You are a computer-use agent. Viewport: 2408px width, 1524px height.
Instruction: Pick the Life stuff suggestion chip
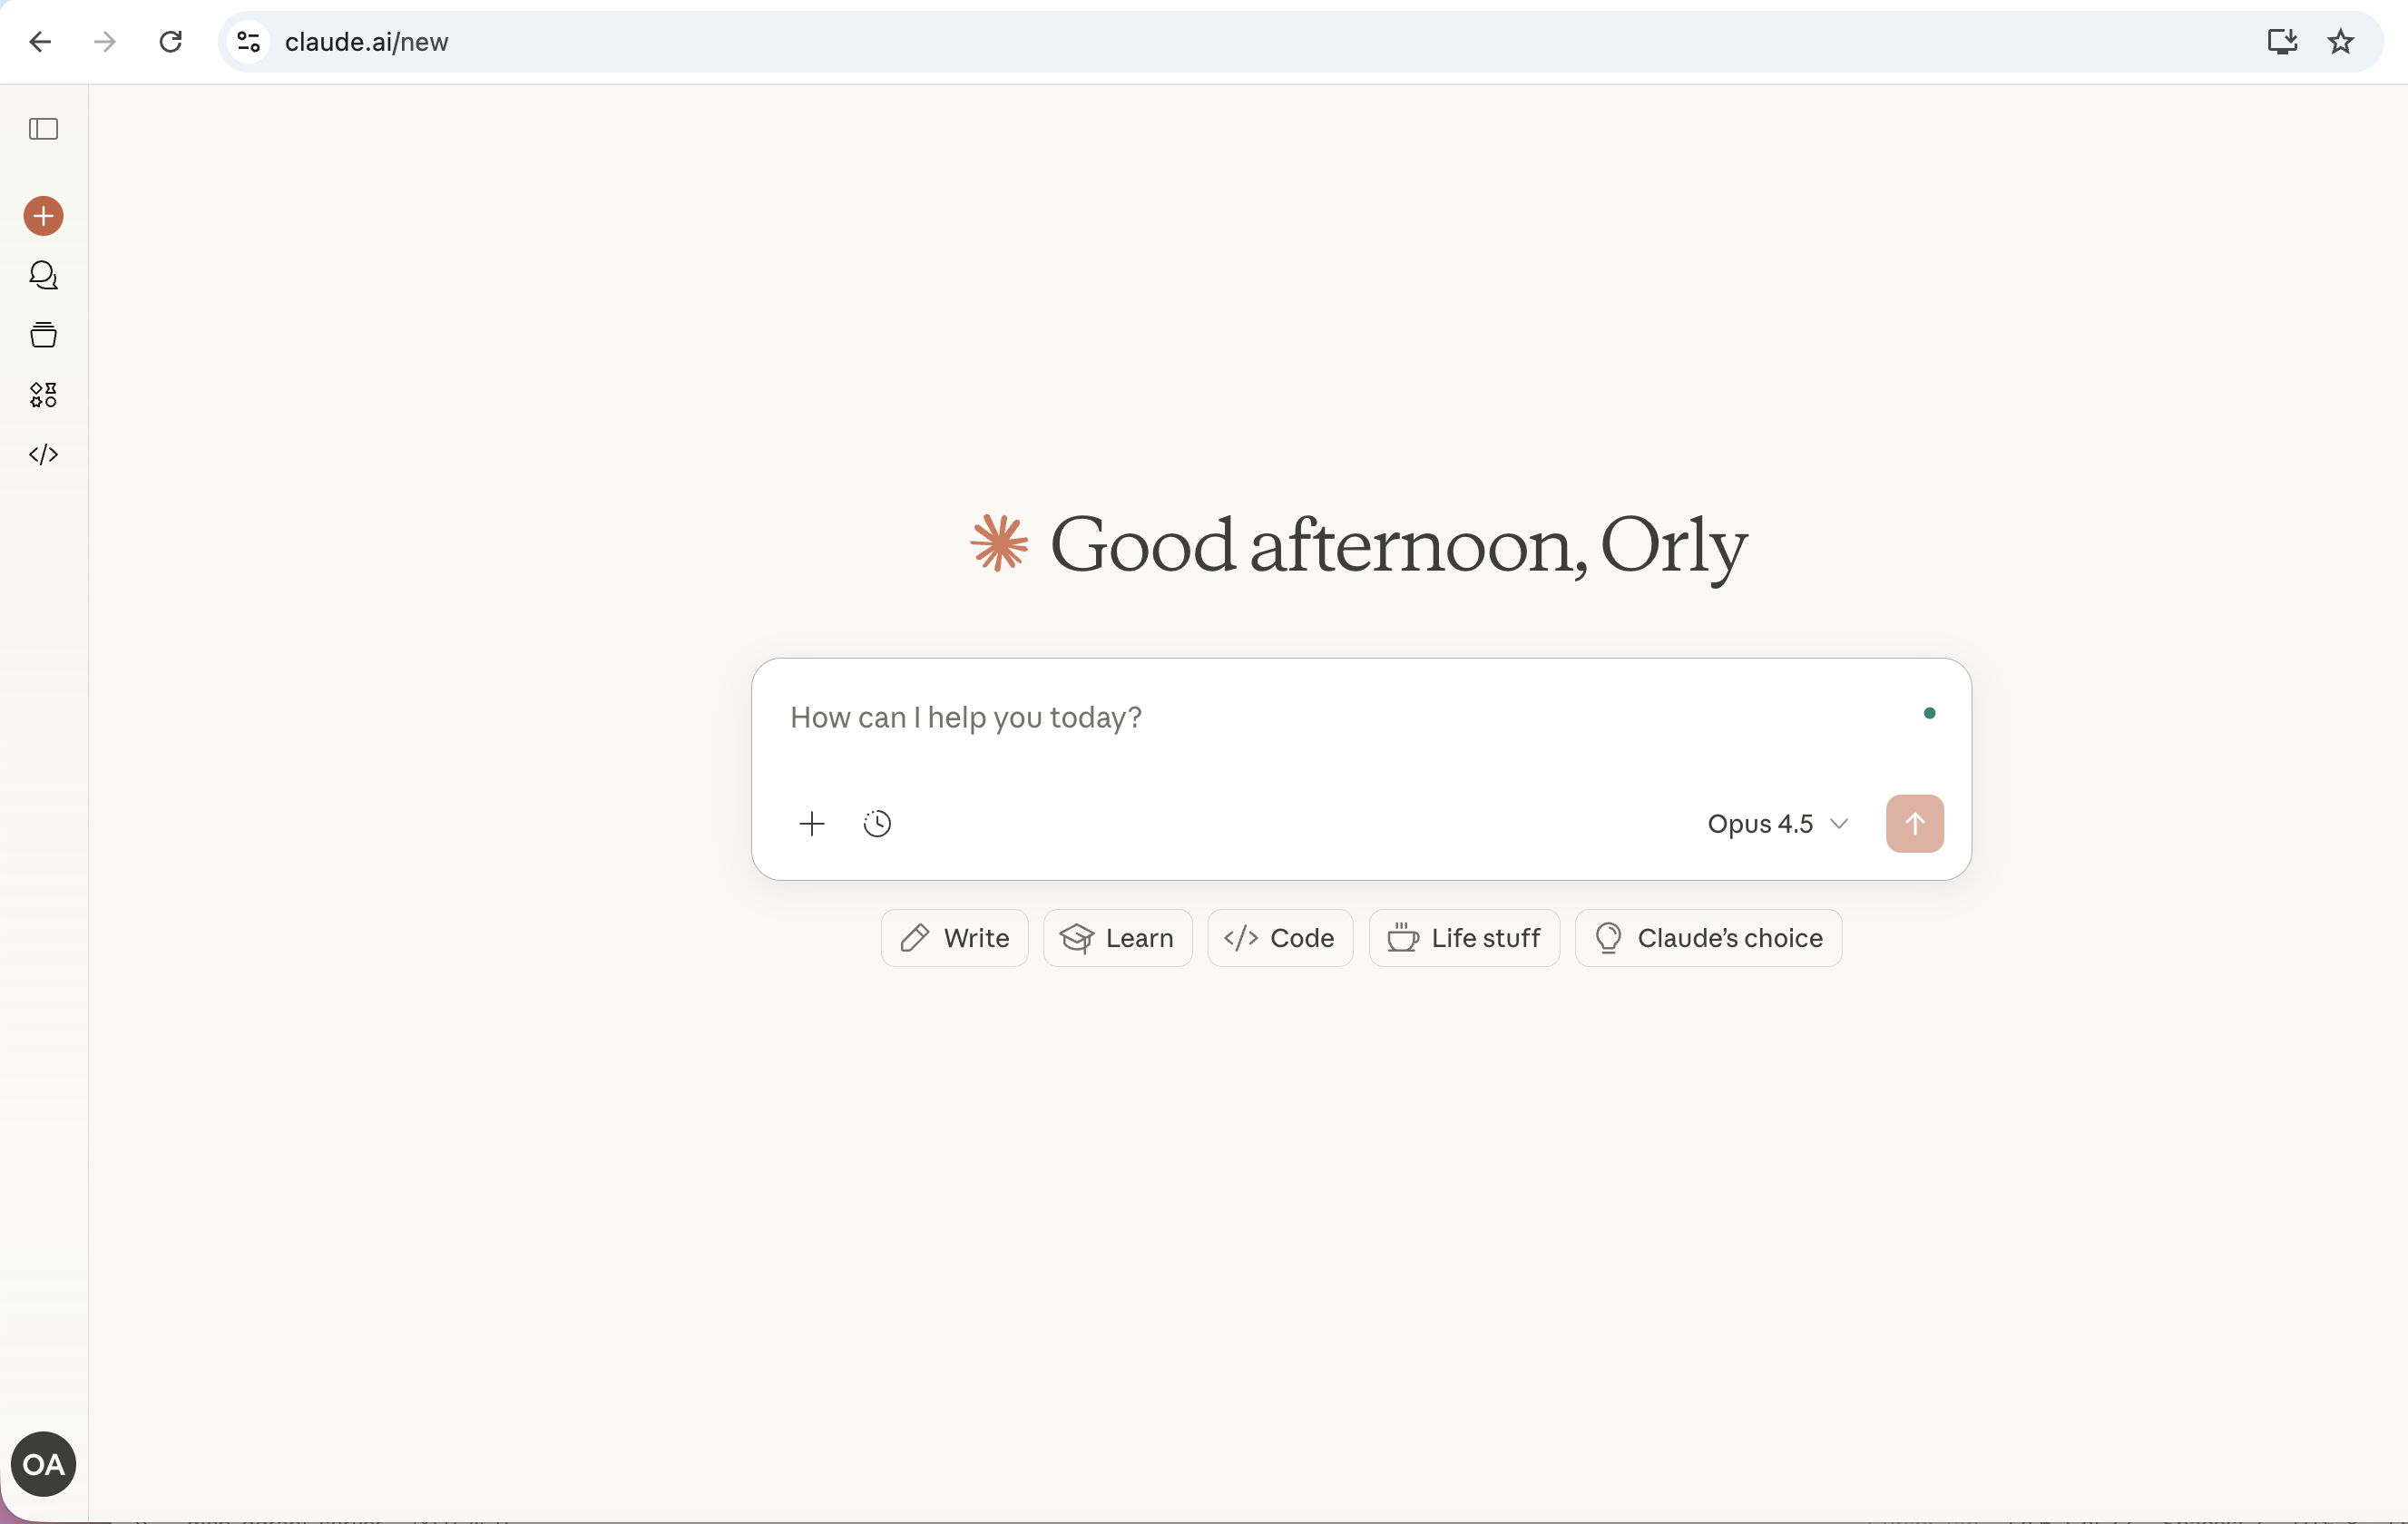click(x=1463, y=938)
